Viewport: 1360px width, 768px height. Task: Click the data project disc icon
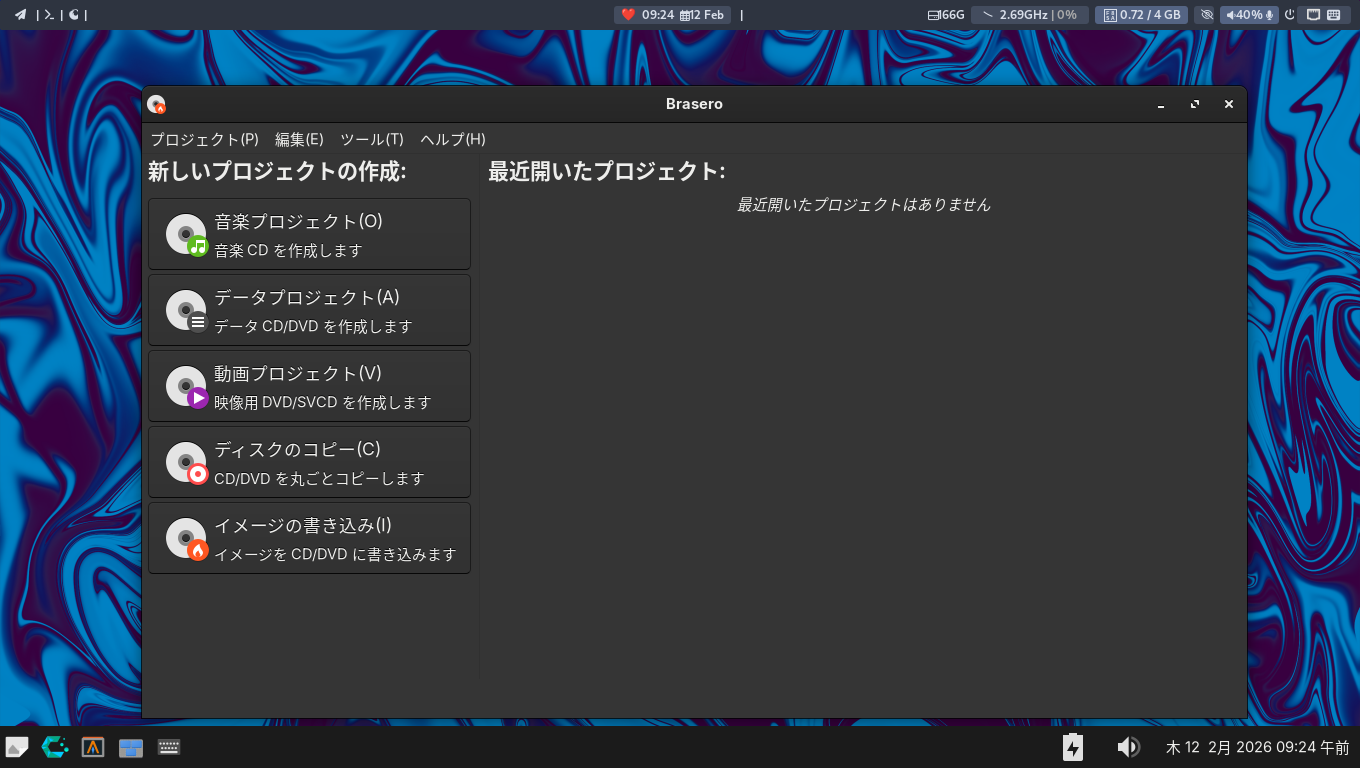click(187, 310)
